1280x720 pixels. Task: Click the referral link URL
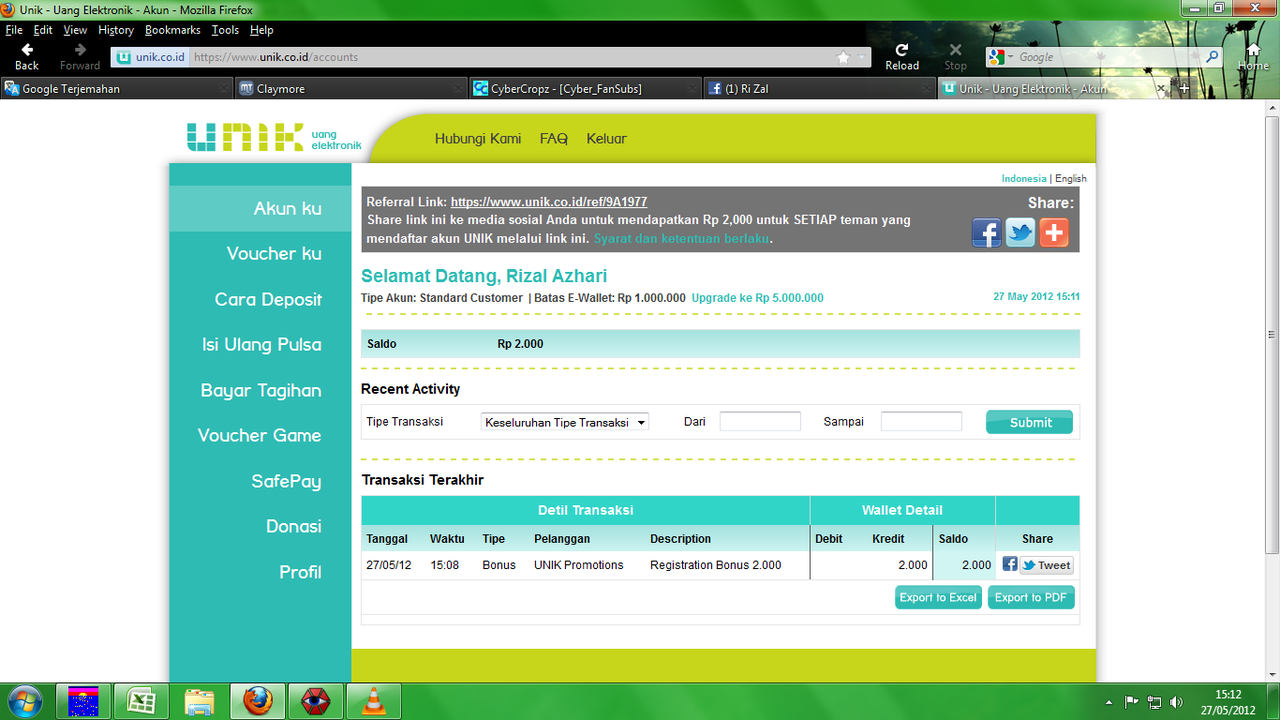coord(549,202)
